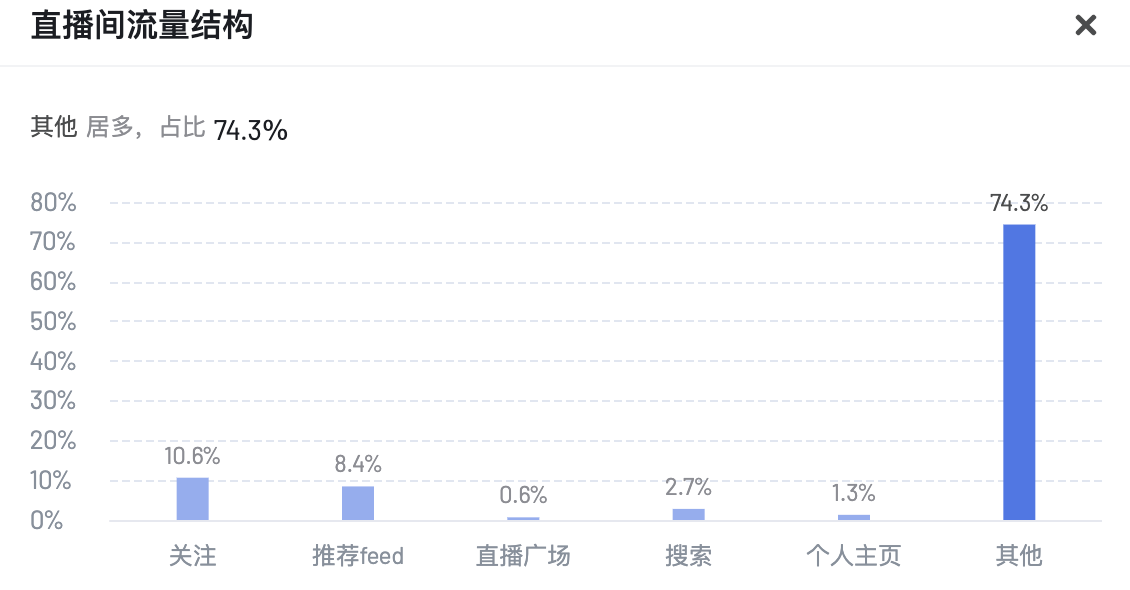The image size is (1130, 590).
Task: Select the 个人主页 bar
Action: pyautogui.click(x=854, y=517)
